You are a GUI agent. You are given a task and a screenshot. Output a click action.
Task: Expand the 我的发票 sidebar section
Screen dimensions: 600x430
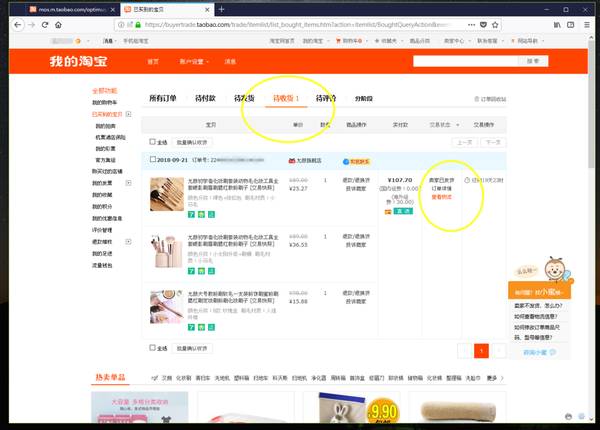coord(129,183)
